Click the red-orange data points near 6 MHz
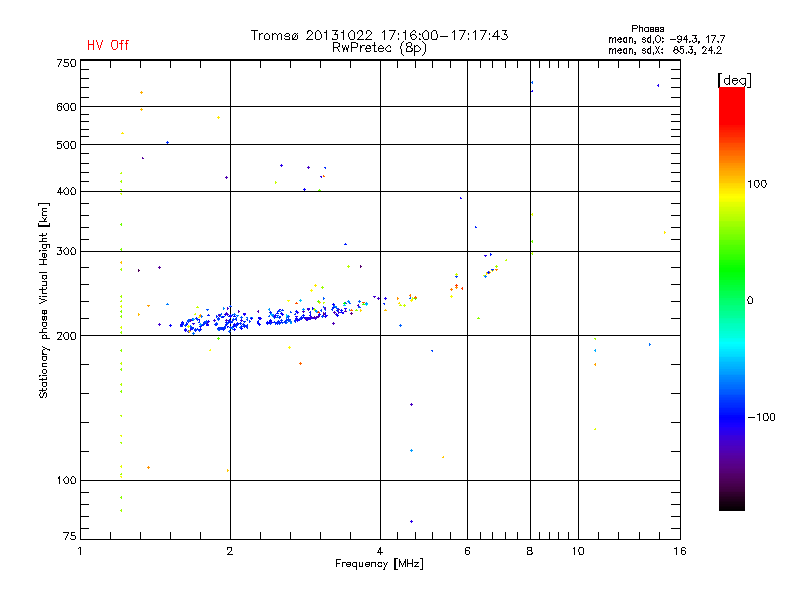The width and height of the screenshot is (800, 600). click(456, 288)
